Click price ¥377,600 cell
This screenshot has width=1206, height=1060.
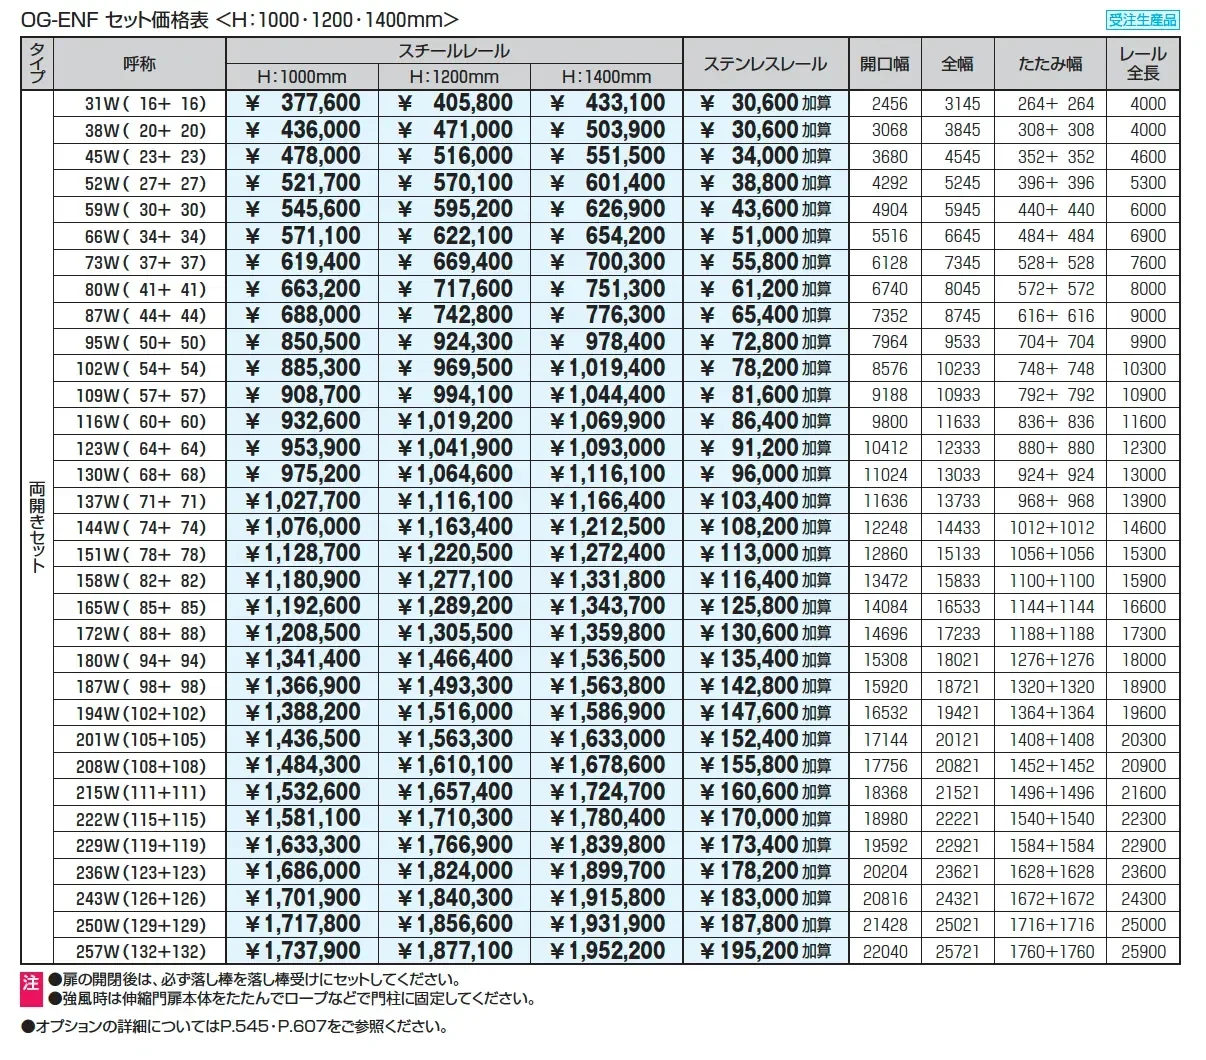(302, 103)
